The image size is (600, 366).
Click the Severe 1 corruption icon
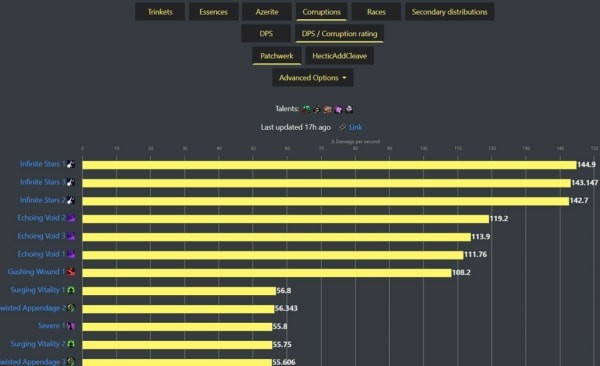[x=71, y=326]
